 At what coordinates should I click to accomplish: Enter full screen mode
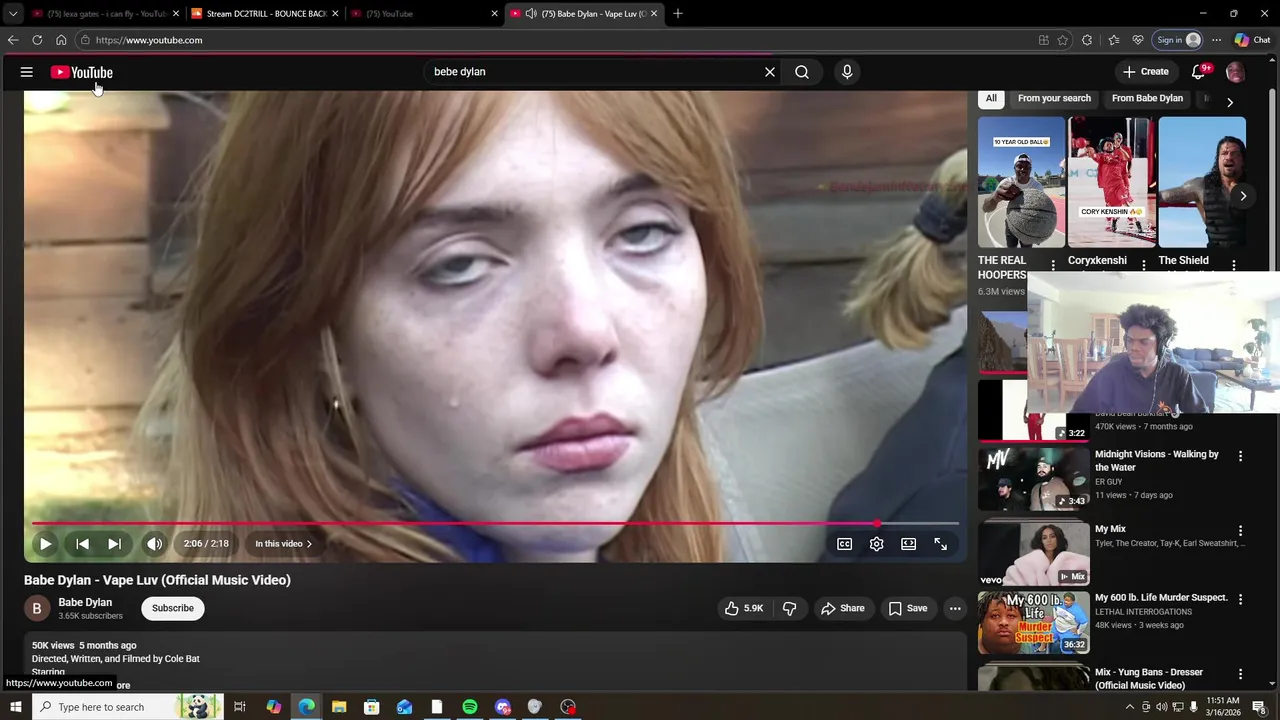tap(940, 544)
